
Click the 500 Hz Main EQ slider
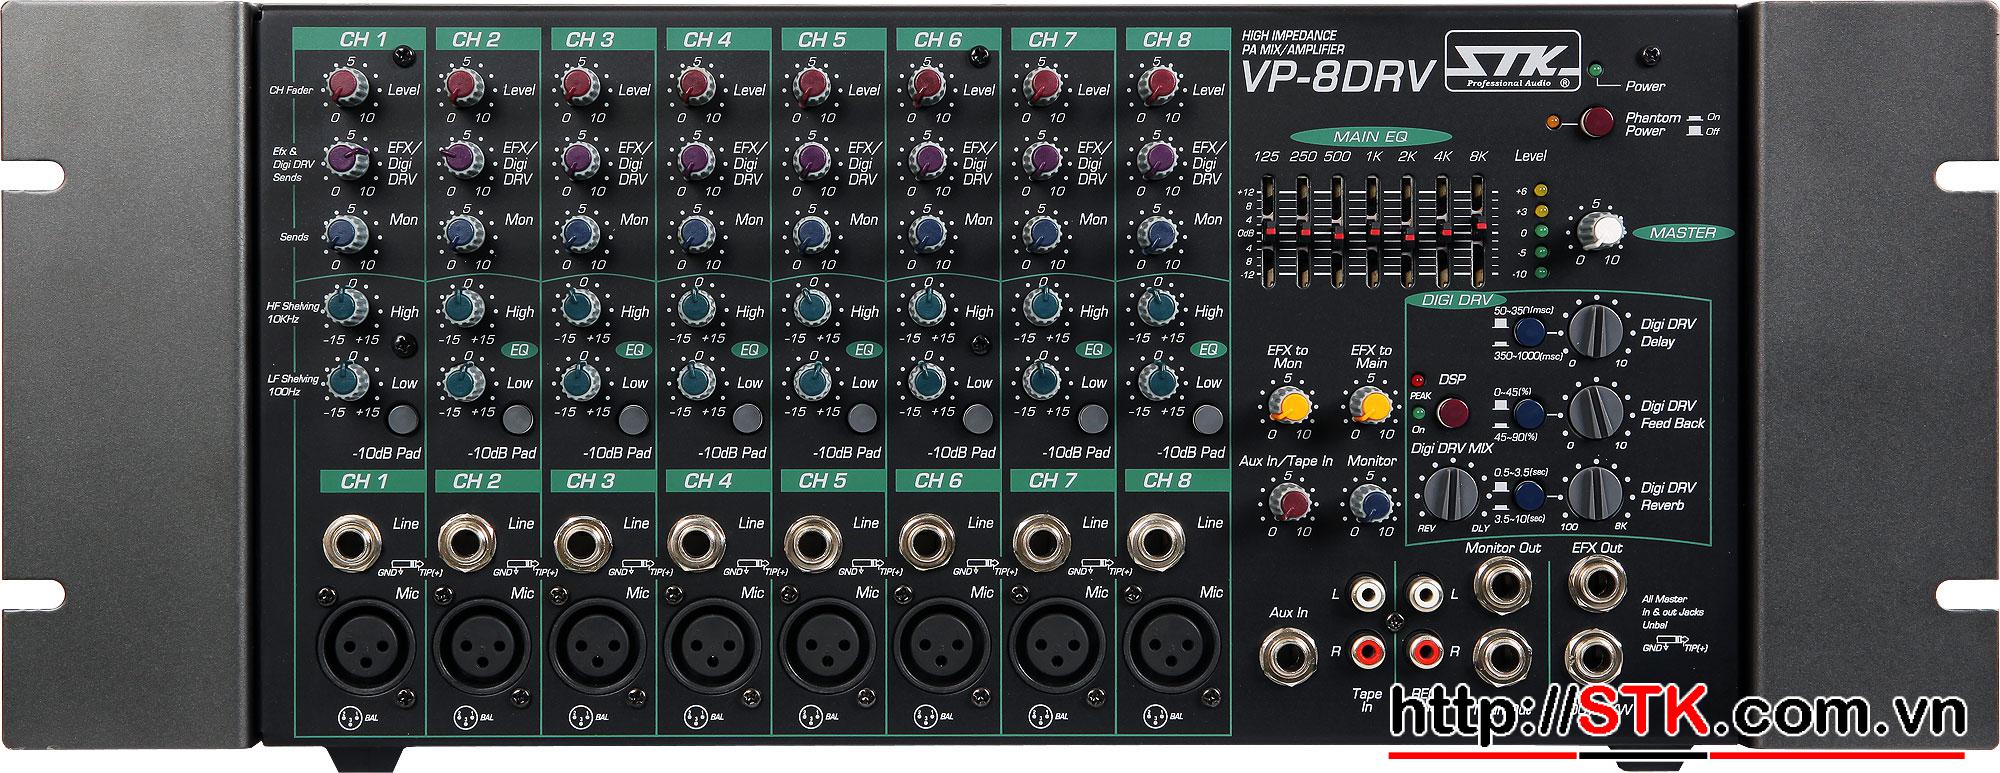coord(1337,230)
